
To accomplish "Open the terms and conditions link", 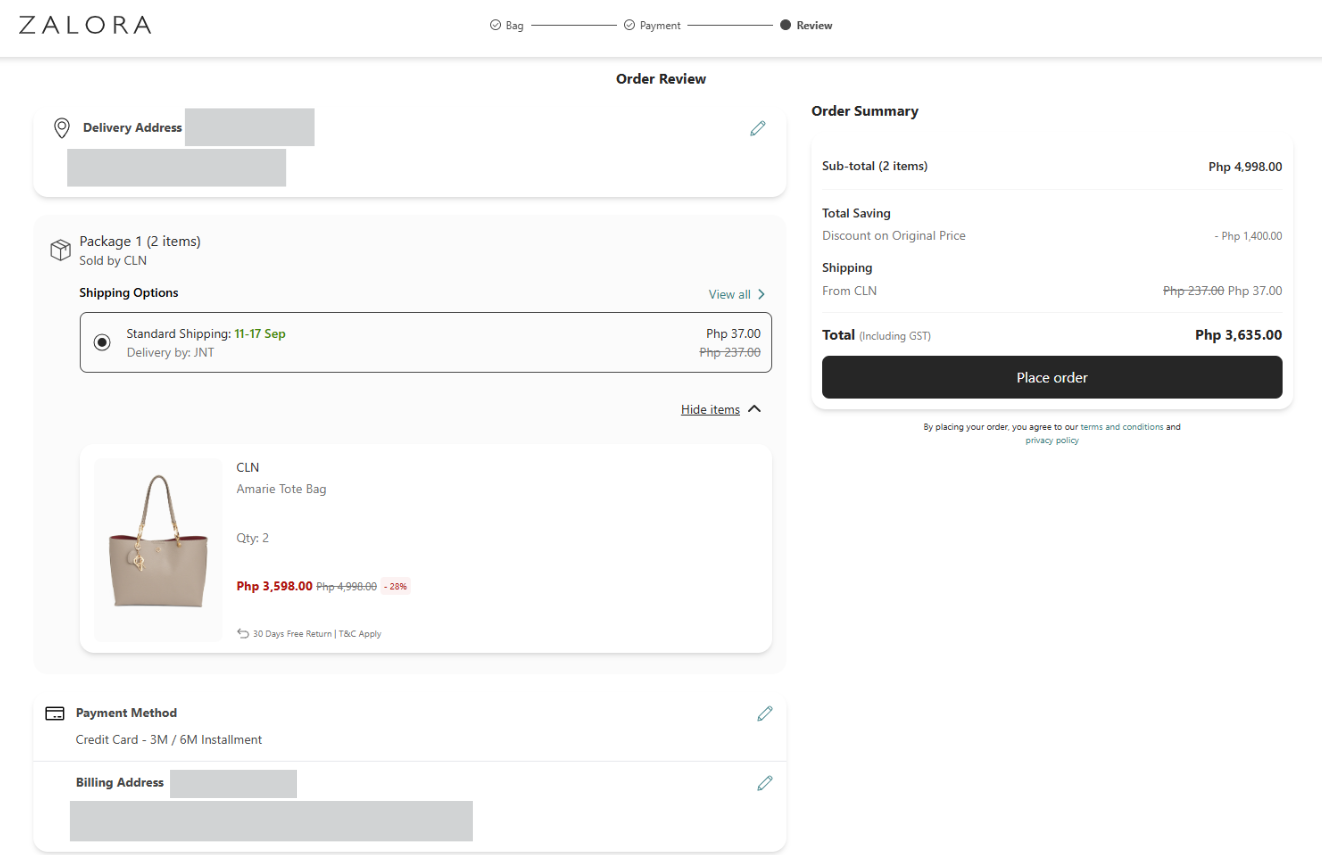I will point(1121,427).
